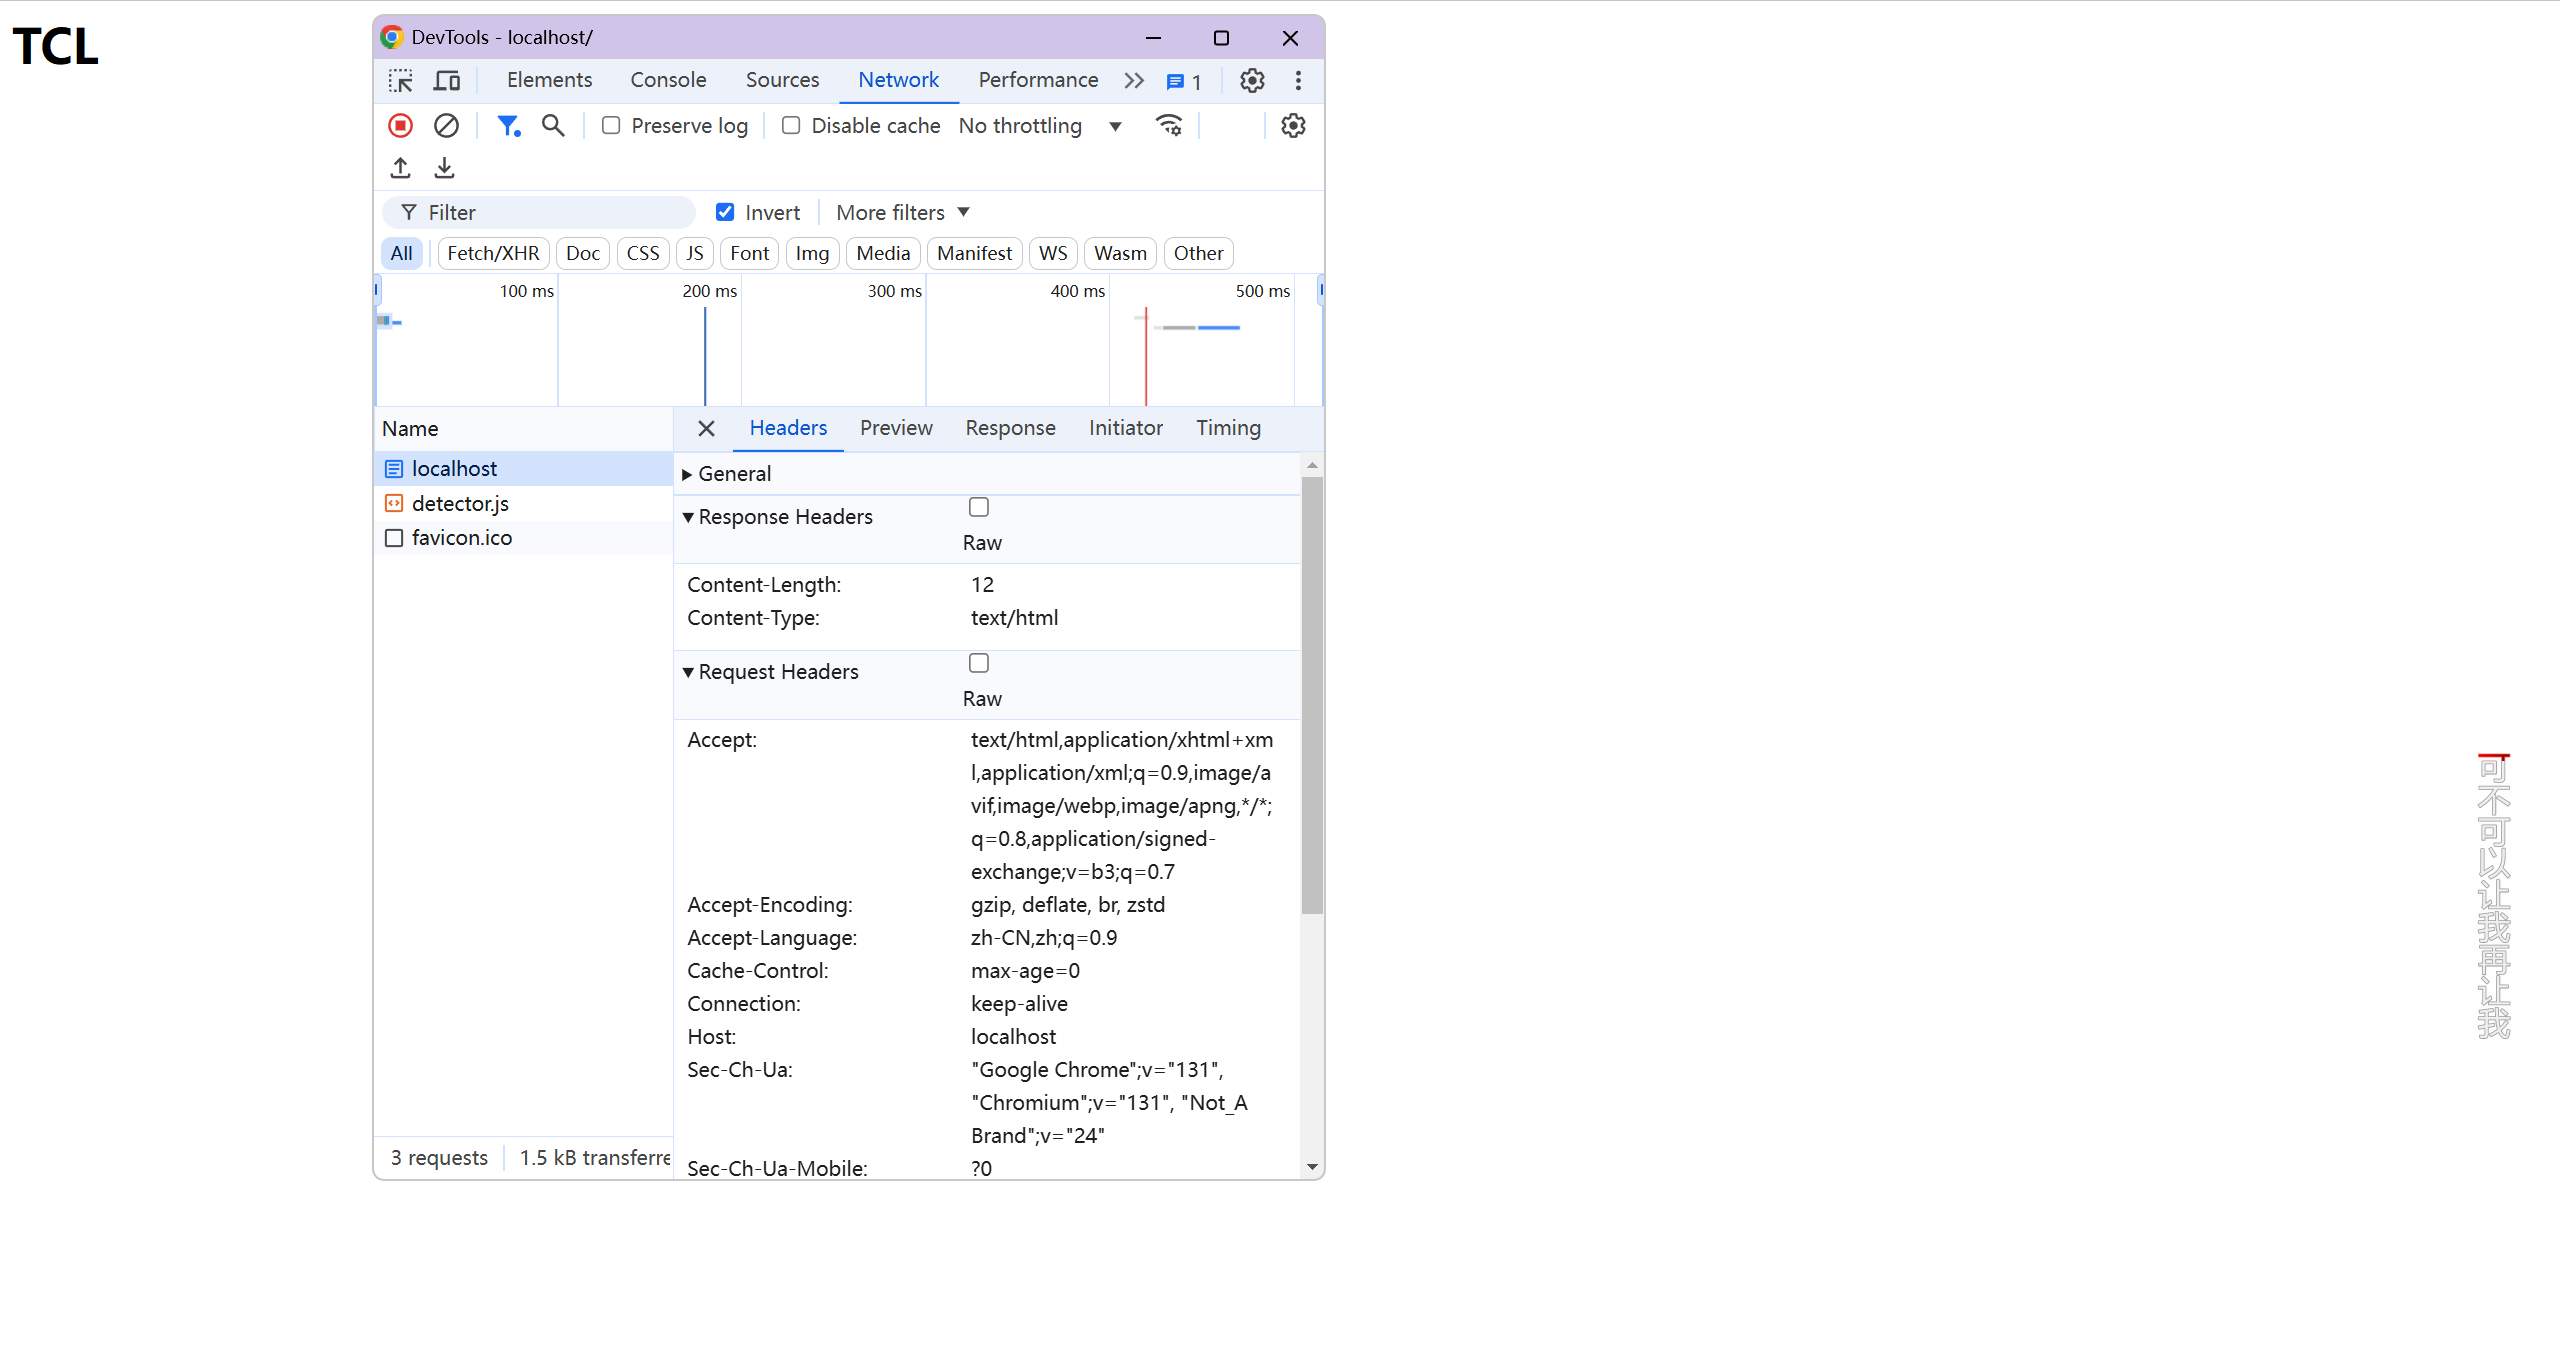Filter by Wasm type
2560x1347 pixels.
coord(1120,254)
